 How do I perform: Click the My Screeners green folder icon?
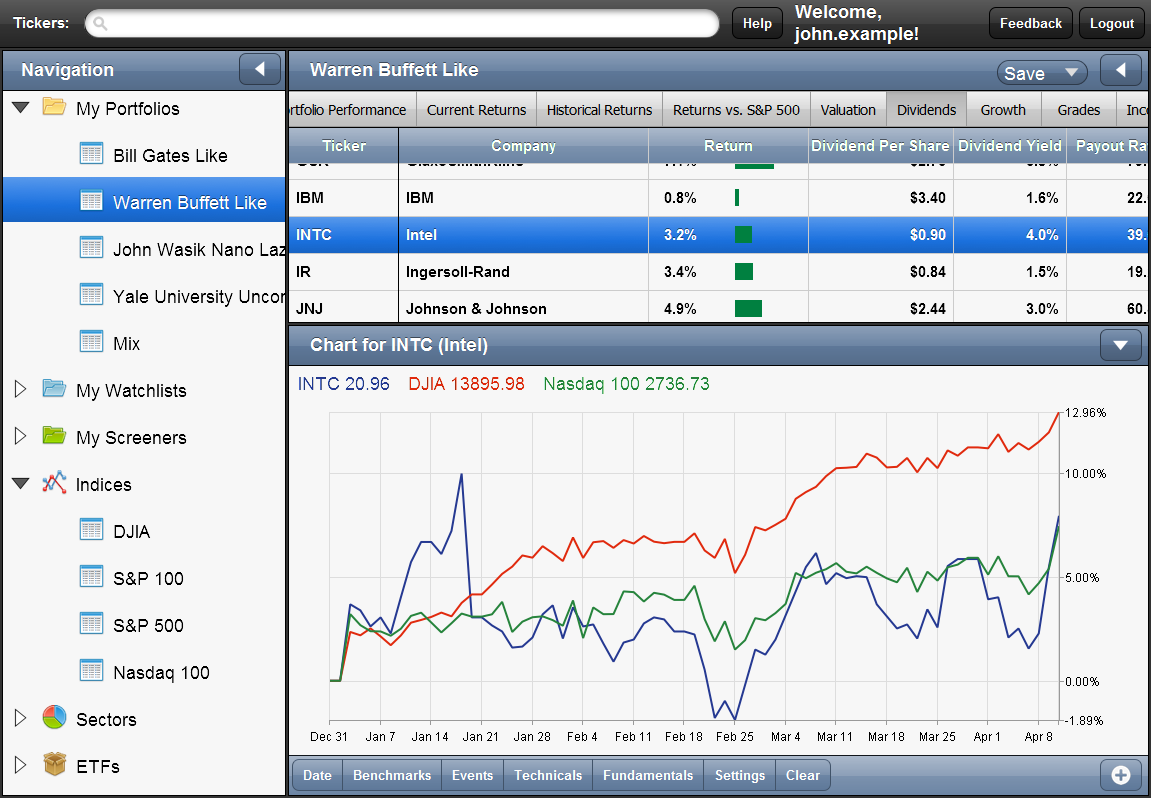tap(54, 436)
